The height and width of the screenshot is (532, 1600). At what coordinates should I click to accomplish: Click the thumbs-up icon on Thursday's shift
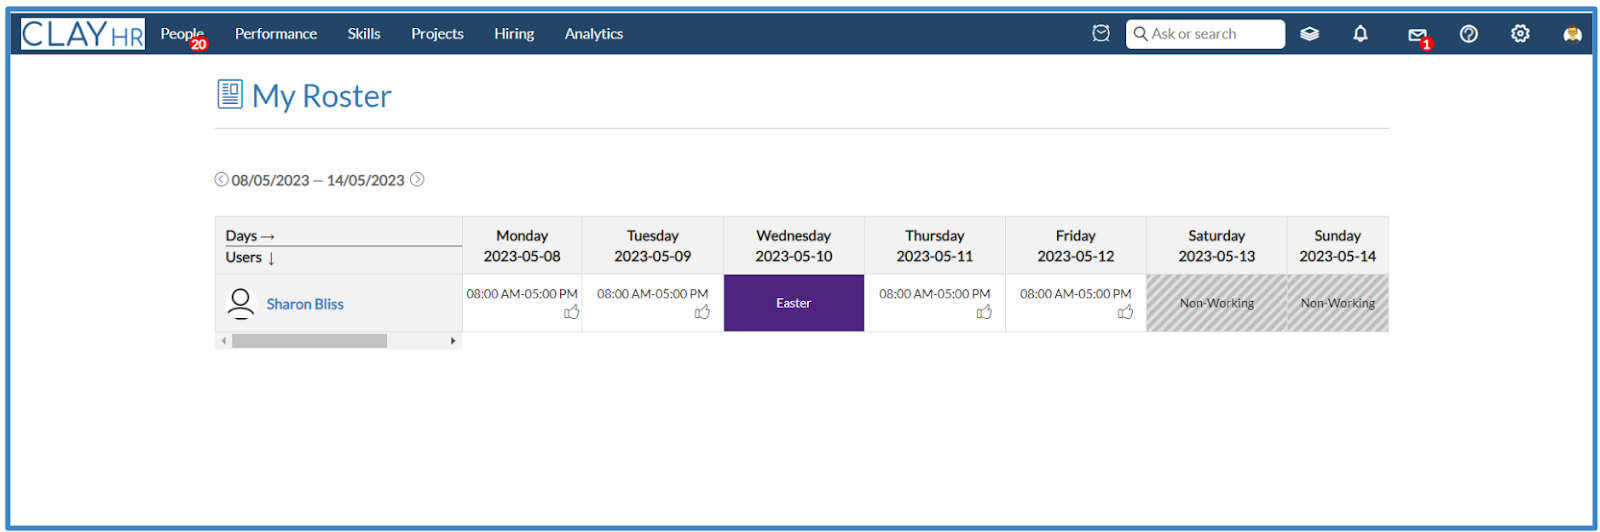coord(984,313)
